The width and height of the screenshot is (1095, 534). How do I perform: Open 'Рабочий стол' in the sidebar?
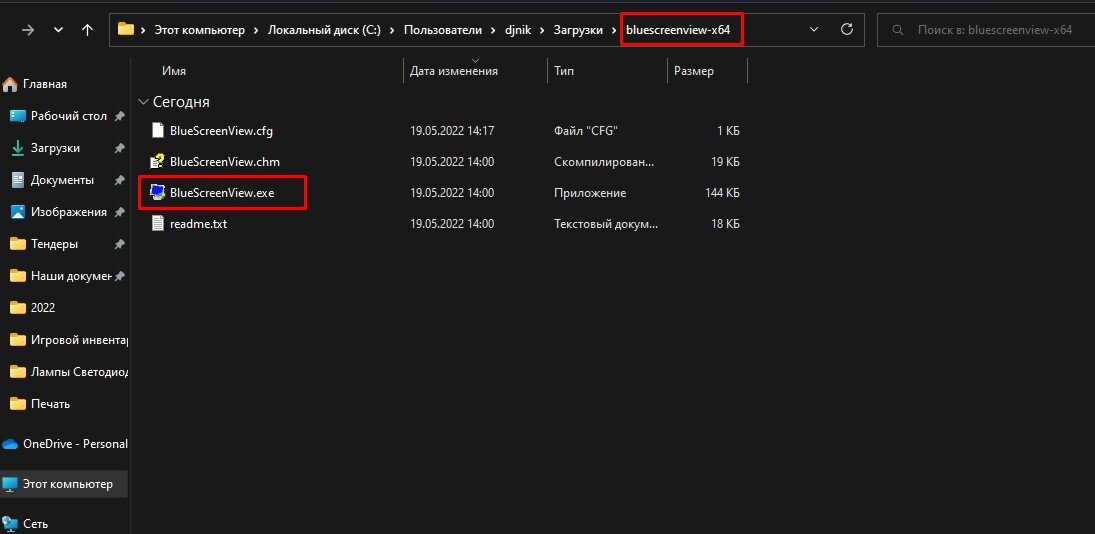click(x=68, y=116)
